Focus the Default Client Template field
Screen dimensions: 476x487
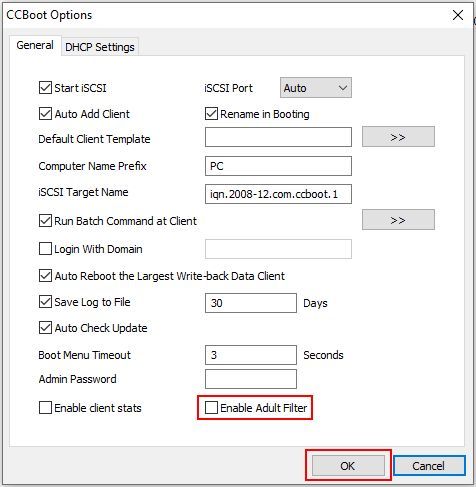[x=278, y=137]
